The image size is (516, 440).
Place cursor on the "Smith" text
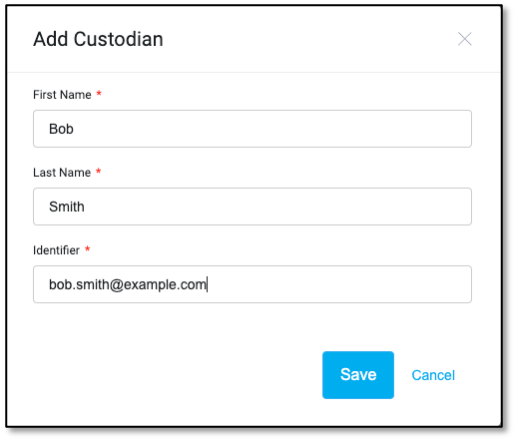coord(67,207)
